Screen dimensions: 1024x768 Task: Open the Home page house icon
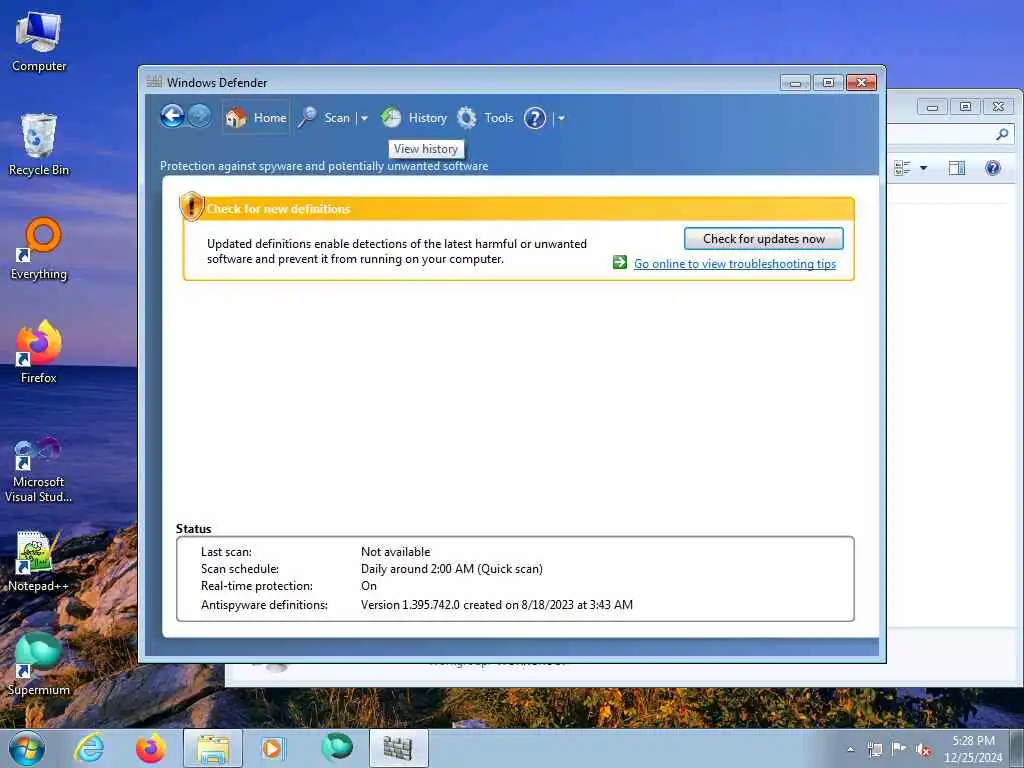tap(236, 118)
